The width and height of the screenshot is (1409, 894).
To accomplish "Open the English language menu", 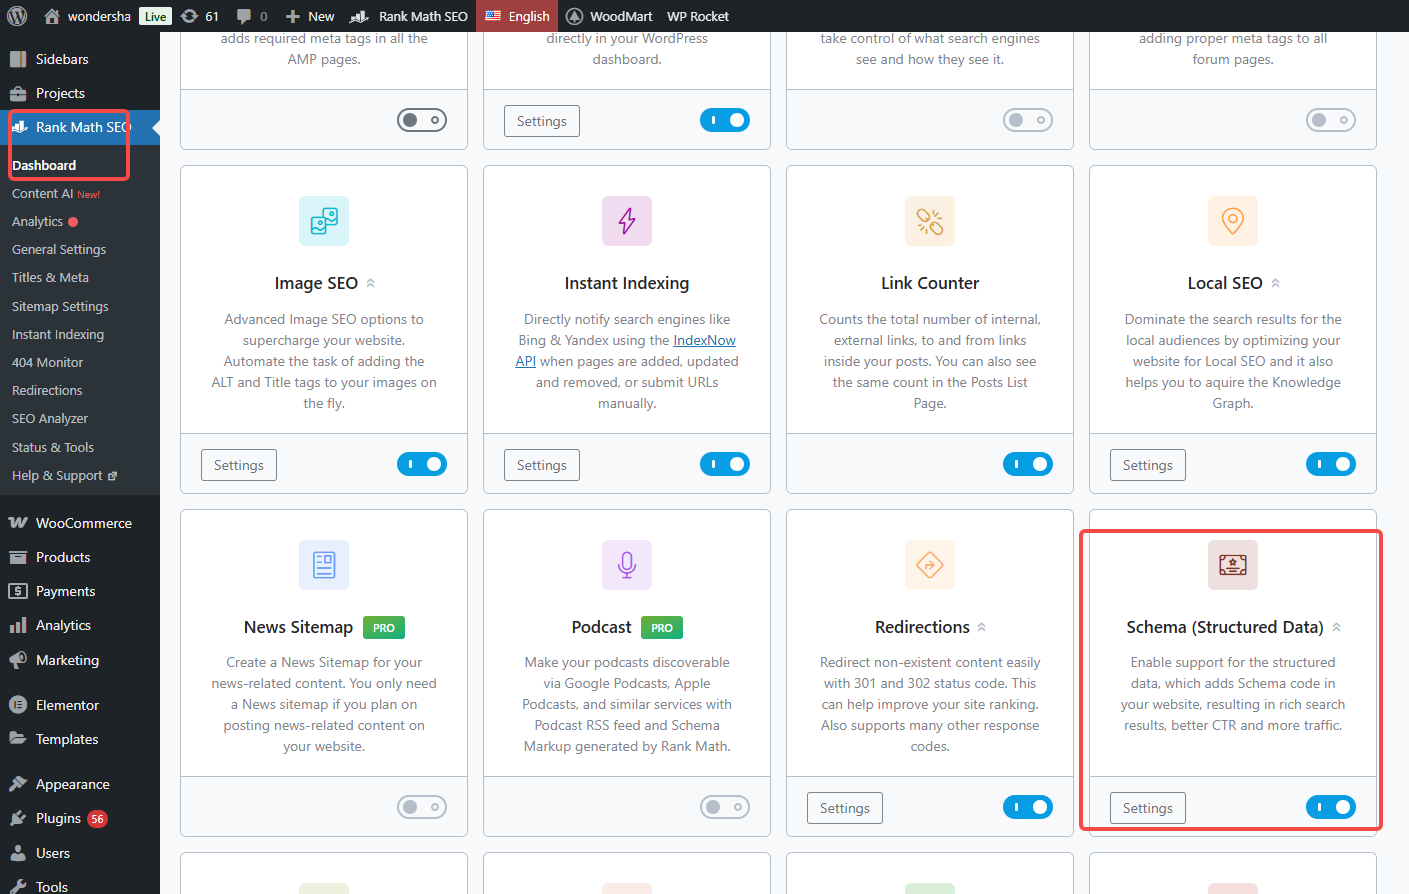I will click(x=517, y=15).
